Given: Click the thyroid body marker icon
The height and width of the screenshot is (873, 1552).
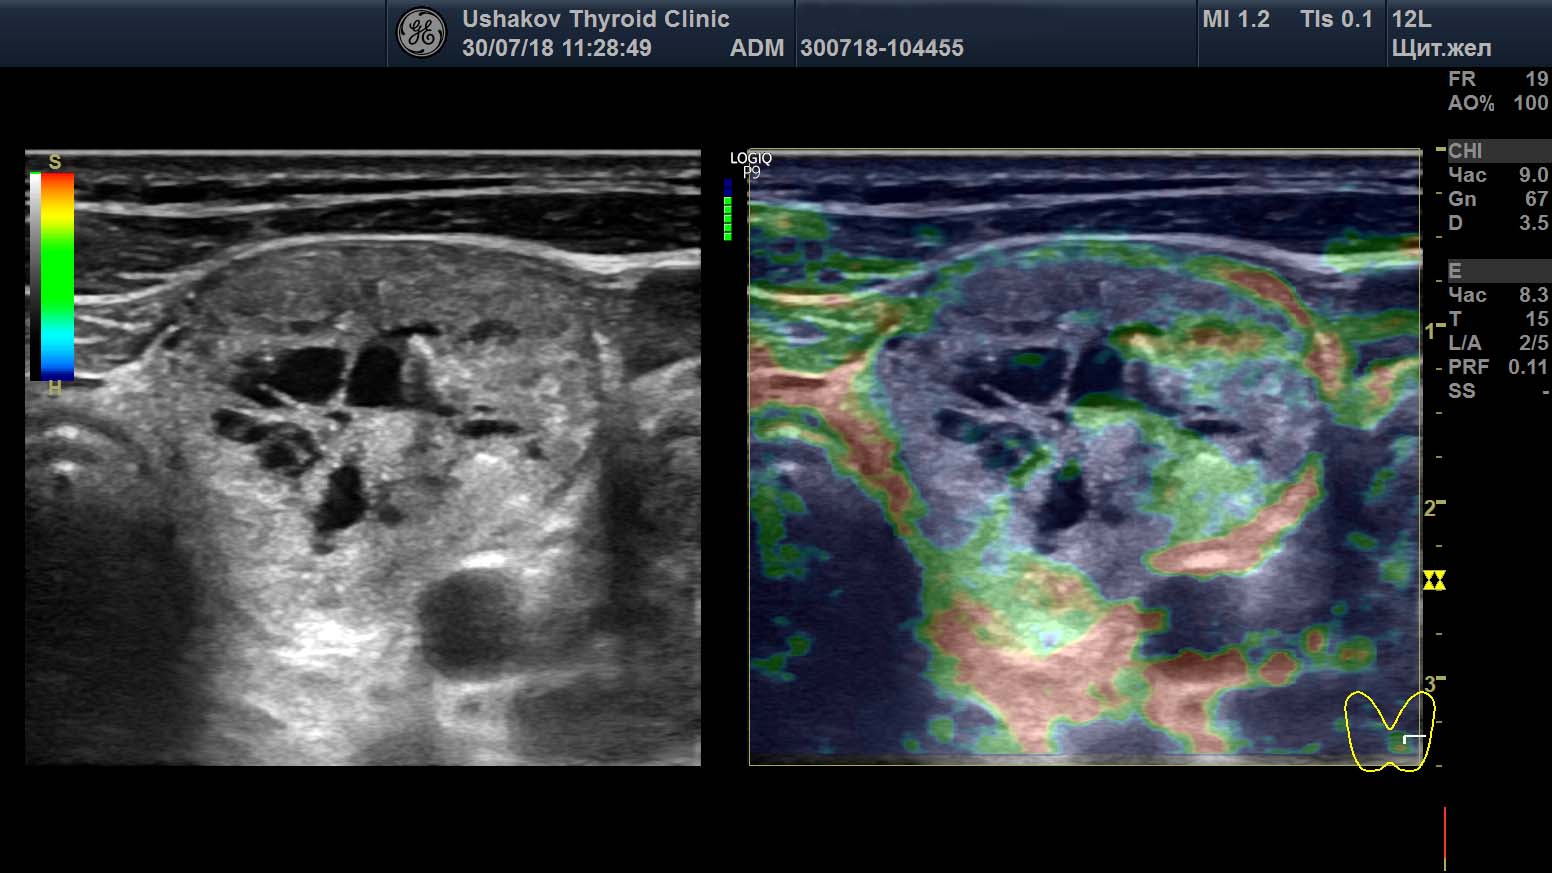Looking at the screenshot, I should (1389, 730).
